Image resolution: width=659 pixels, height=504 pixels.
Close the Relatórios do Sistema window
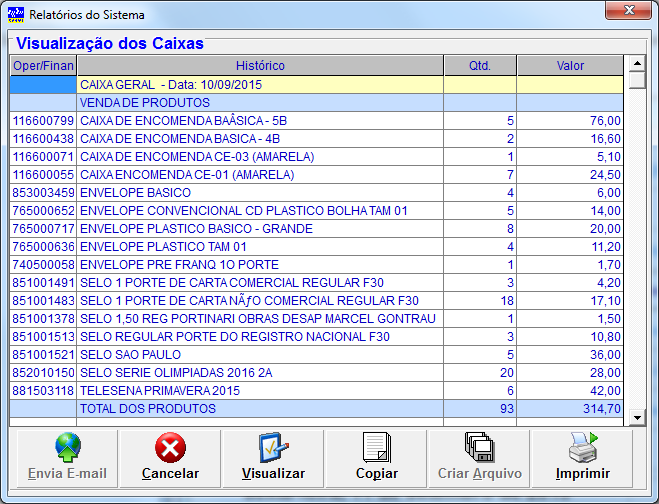pos(628,10)
